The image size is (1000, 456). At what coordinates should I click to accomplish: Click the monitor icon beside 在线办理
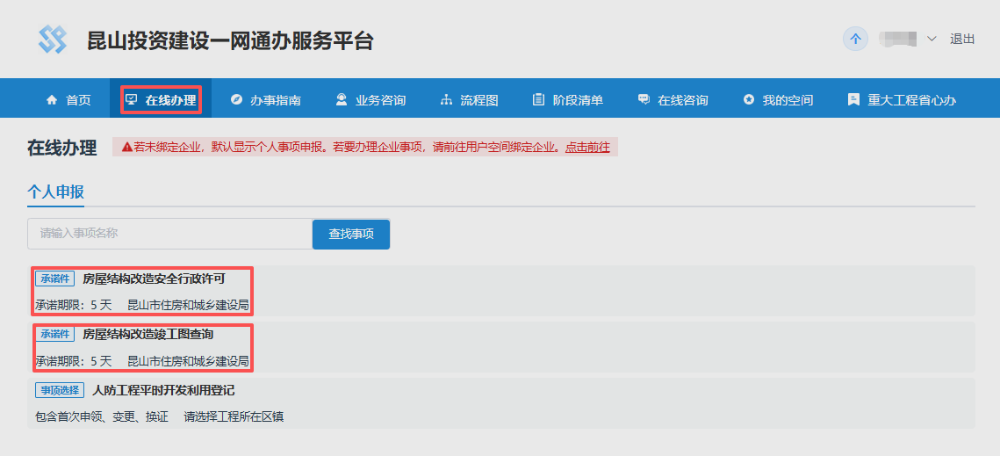[131, 99]
